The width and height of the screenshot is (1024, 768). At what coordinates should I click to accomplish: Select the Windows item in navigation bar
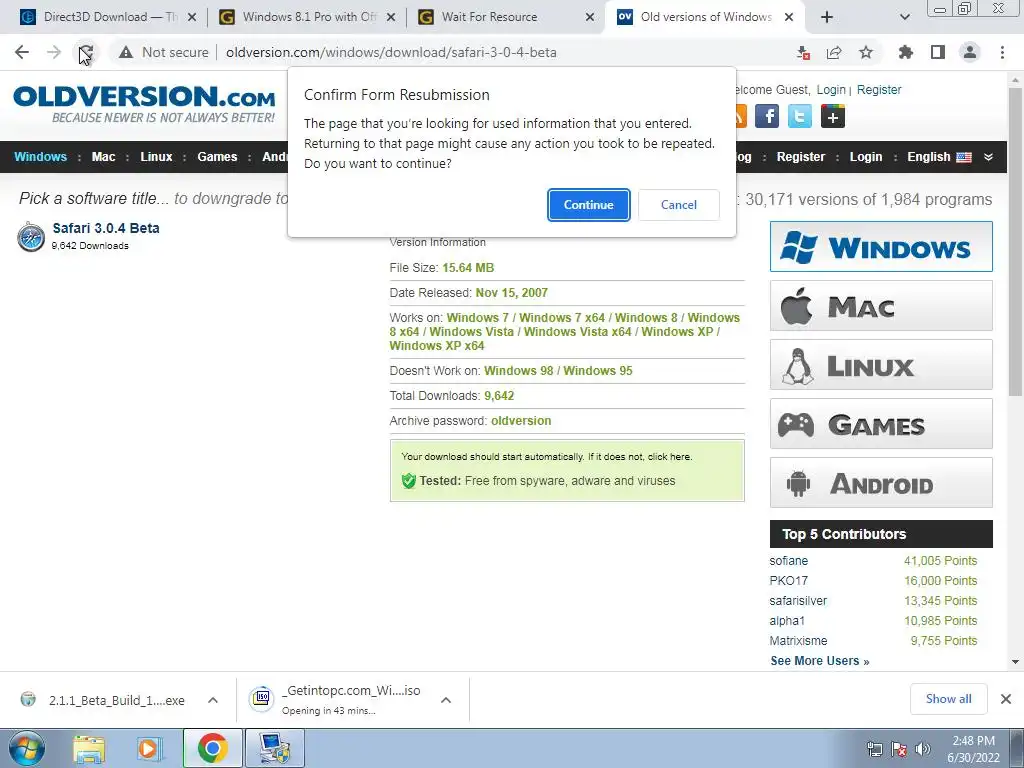coord(40,157)
